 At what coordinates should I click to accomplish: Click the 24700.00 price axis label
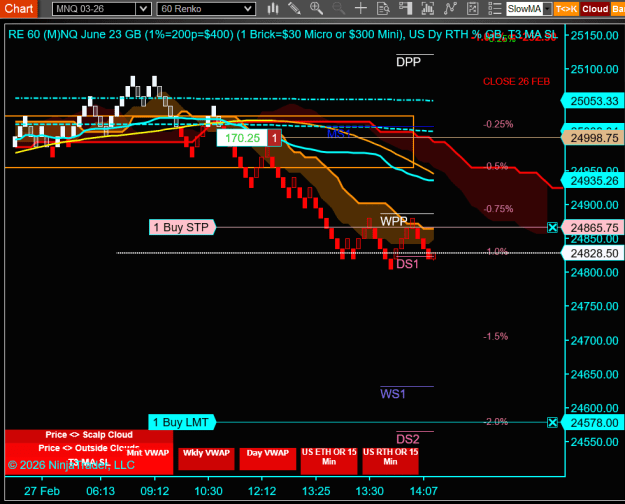(x=594, y=341)
